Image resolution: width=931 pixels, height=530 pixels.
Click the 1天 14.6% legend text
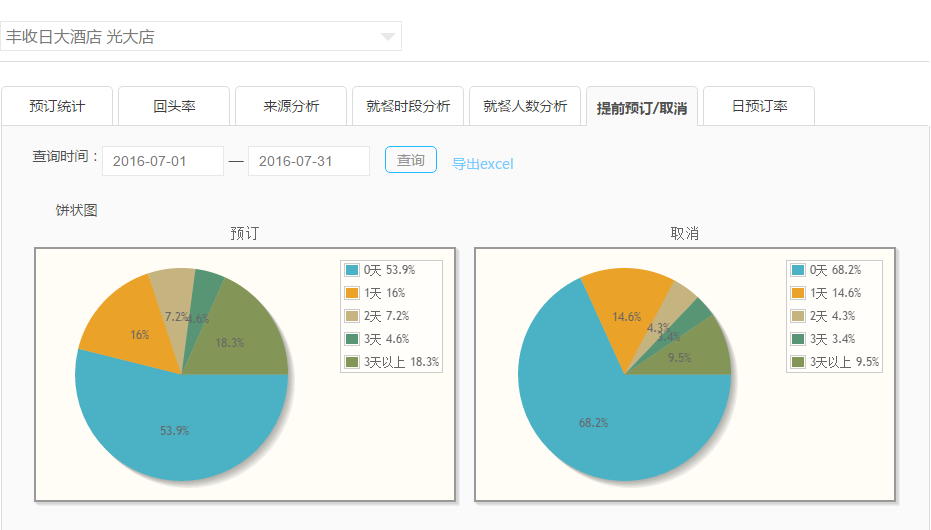coord(835,293)
